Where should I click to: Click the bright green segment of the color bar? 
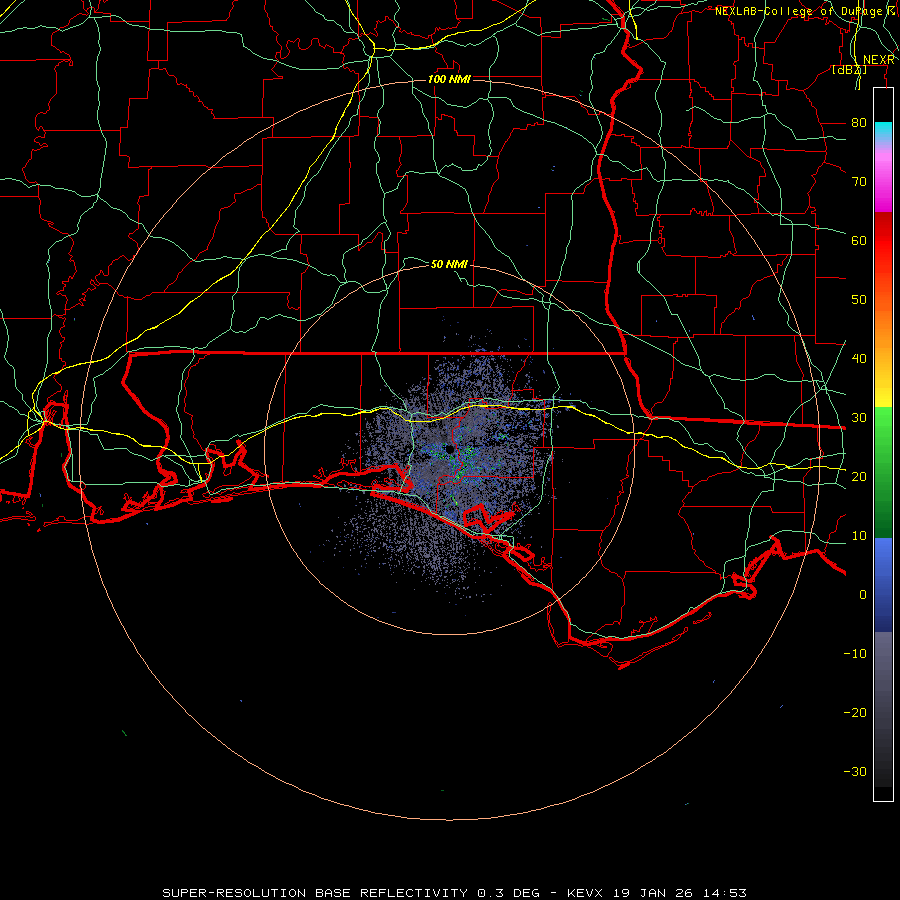[x=883, y=430]
